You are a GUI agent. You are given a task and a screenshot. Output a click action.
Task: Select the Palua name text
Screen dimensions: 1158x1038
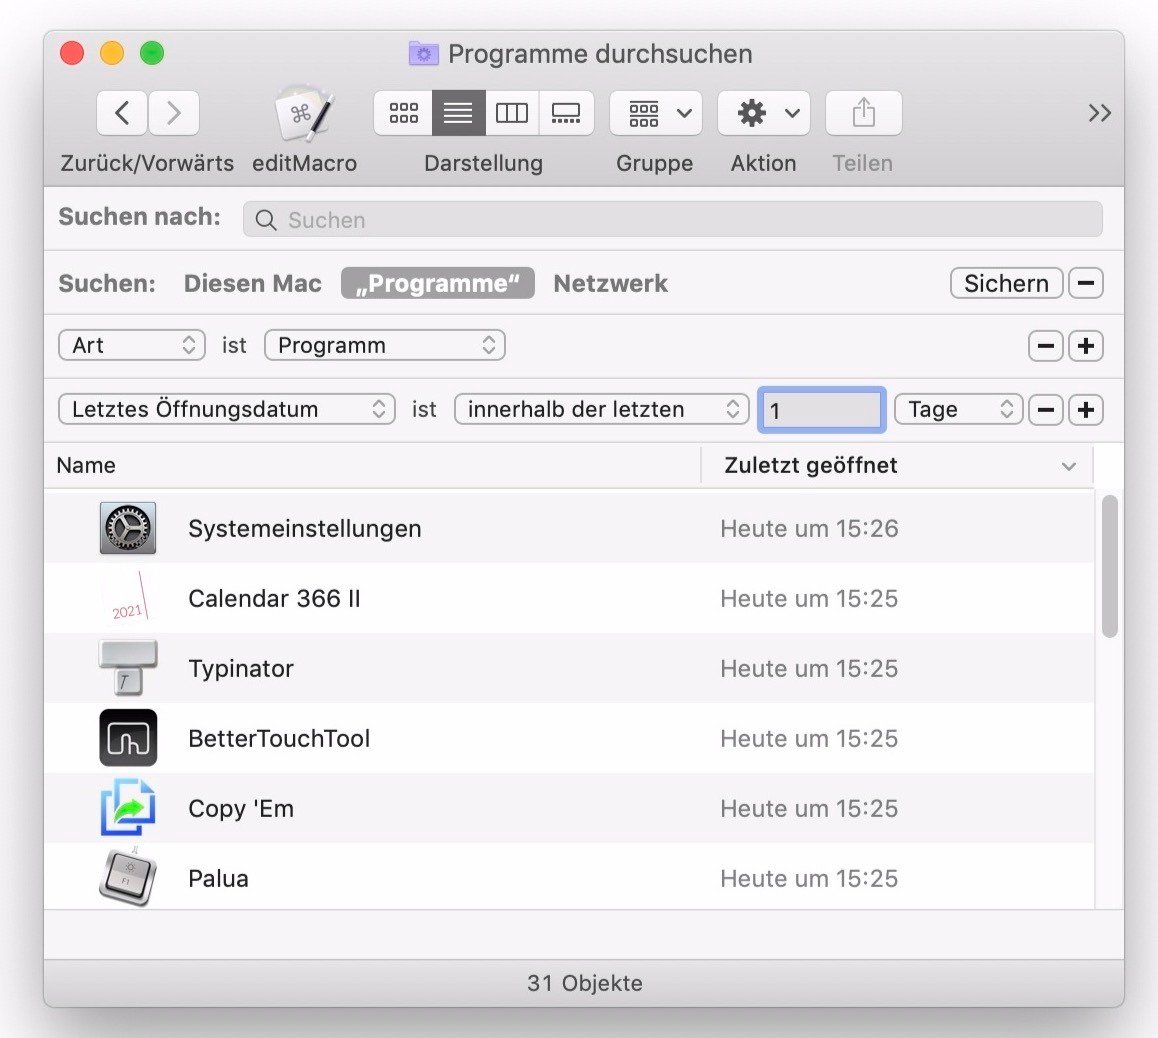coord(218,879)
